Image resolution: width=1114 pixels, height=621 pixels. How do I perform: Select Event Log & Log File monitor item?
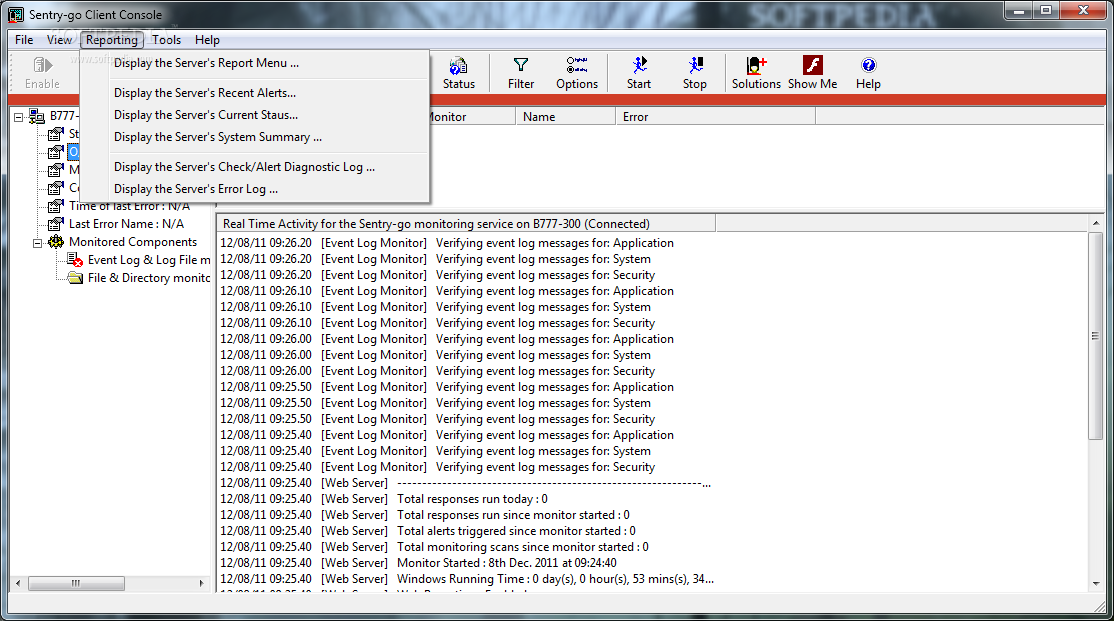click(149, 260)
